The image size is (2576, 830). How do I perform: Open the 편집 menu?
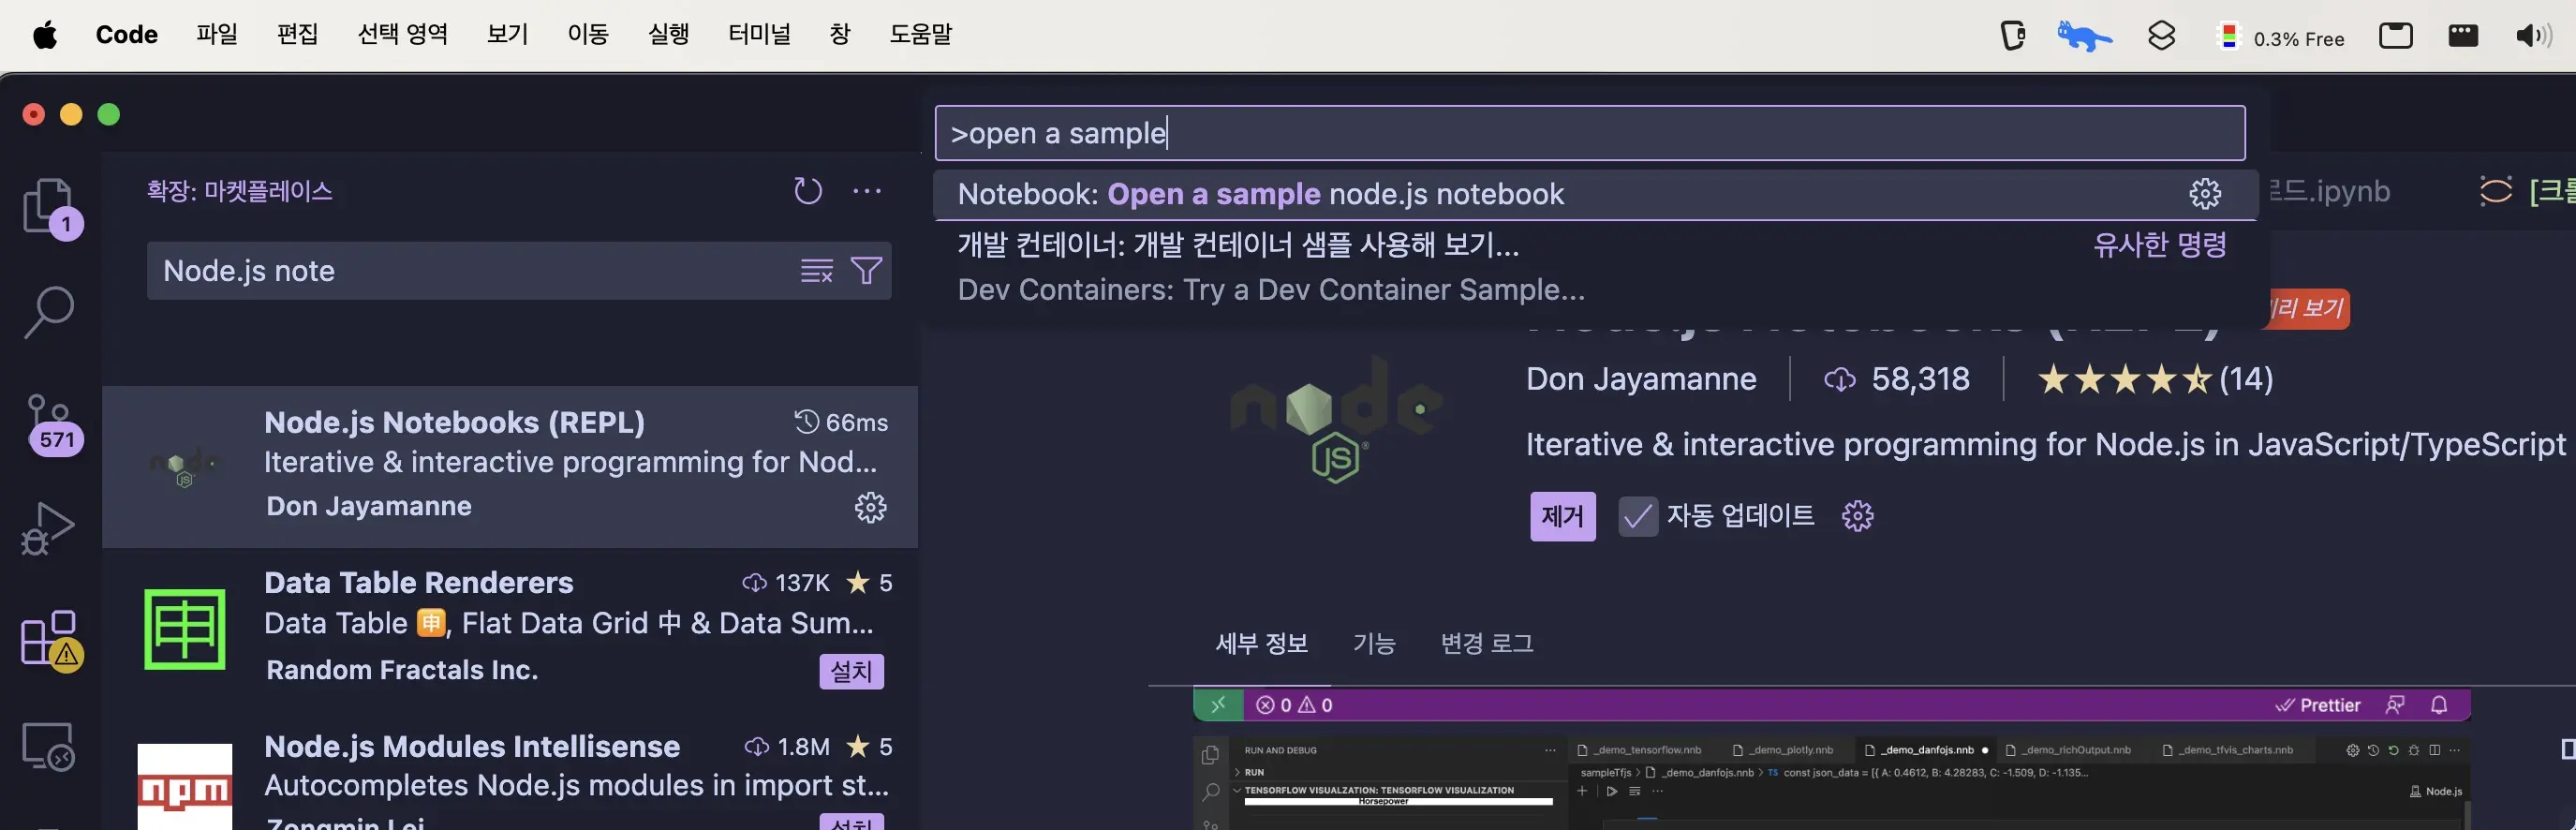click(x=297, y=35)
